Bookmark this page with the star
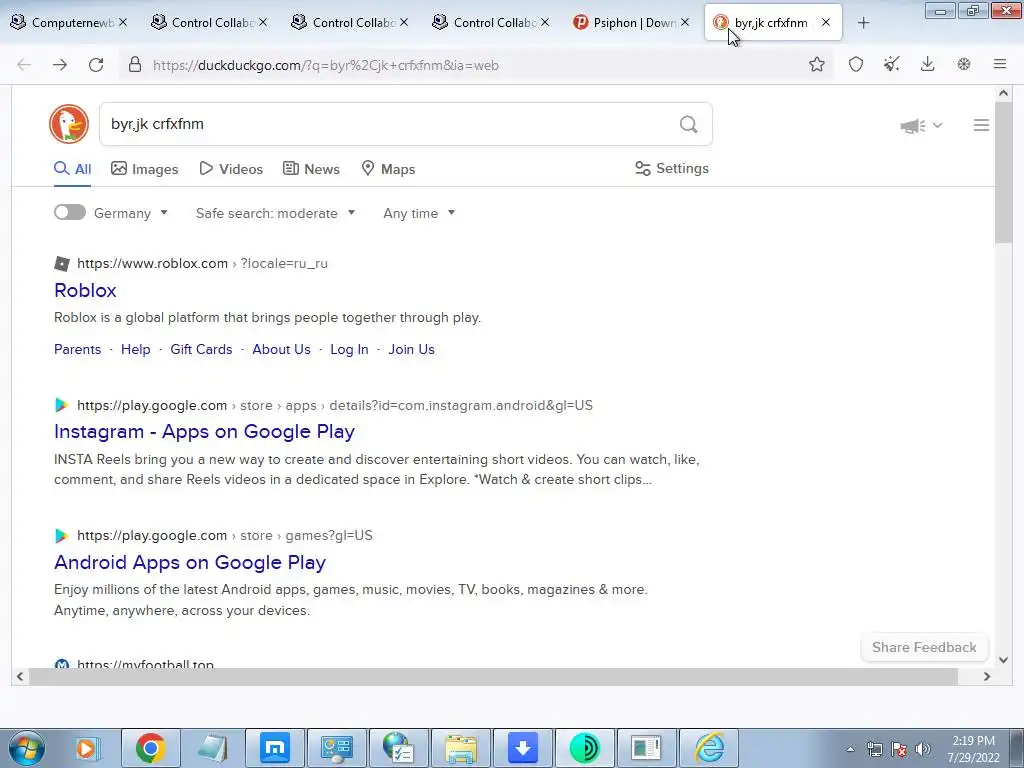Image resolution: width=1024 pixels, height=768 pixels. coord(816,64)
